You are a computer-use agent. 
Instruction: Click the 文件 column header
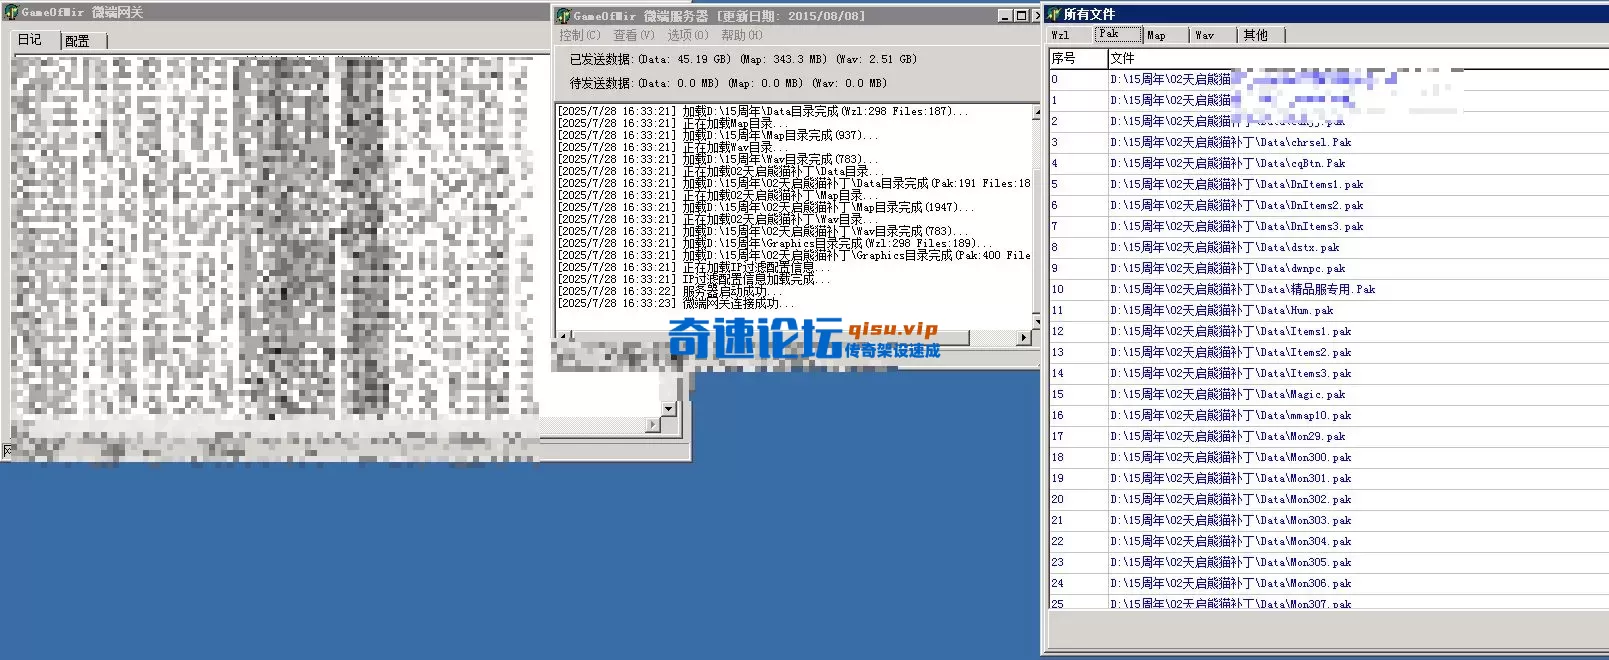tap(1358, 58)
